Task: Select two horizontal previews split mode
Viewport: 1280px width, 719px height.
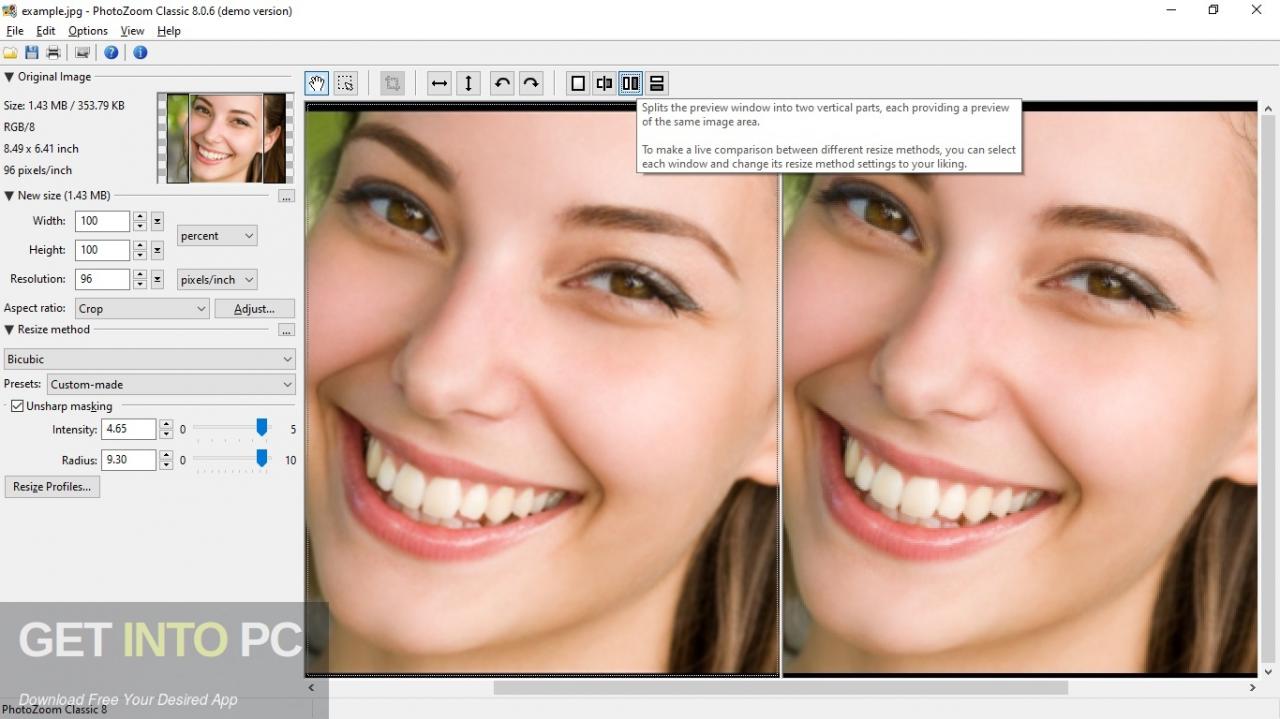Action: (657, 83)
